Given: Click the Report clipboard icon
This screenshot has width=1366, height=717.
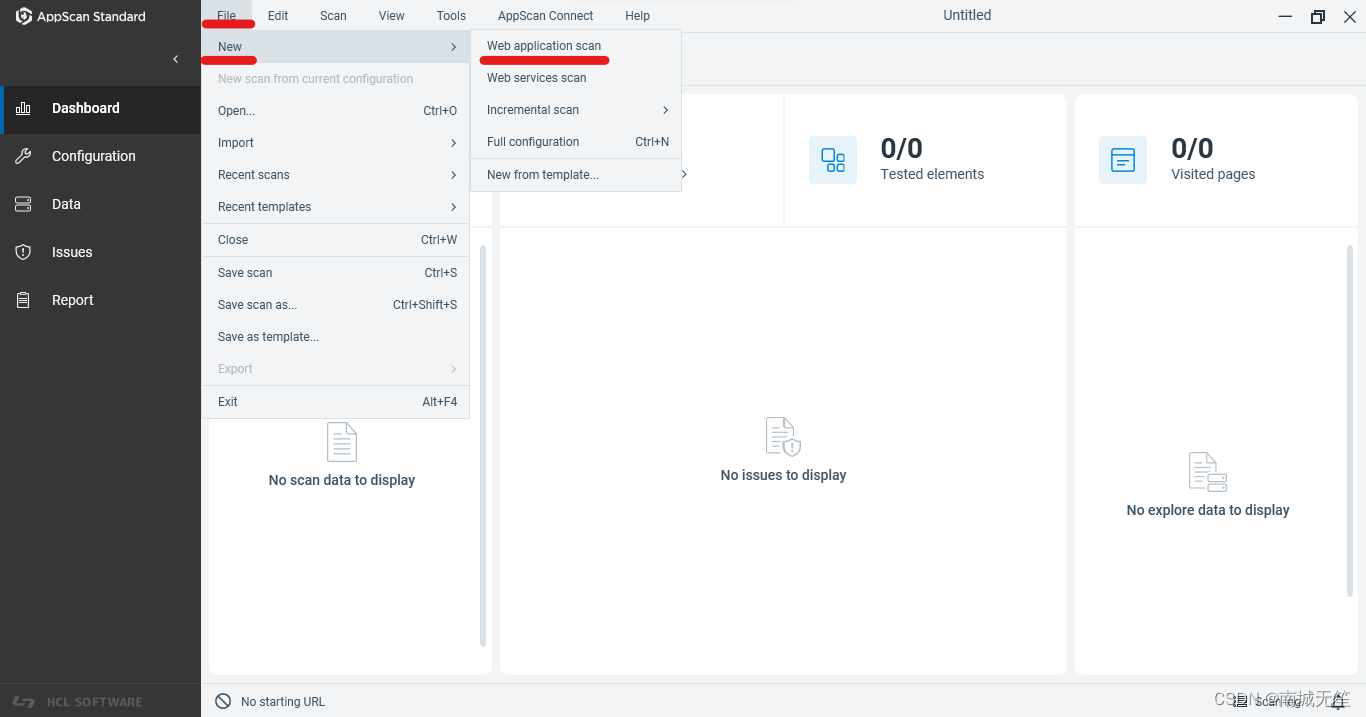Looking at the screenshot, I should click(23, 300).
